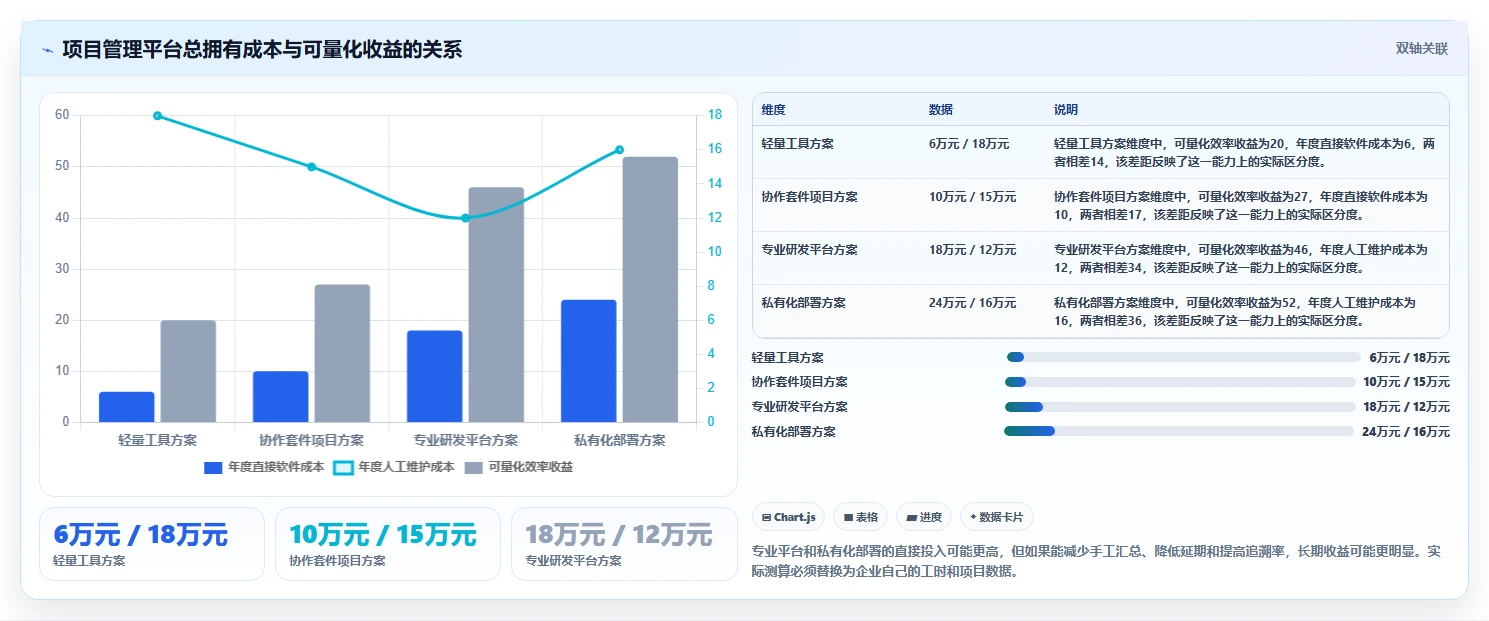This screenshot has height=621, width=1489.
Task: Click the Chart.js tag
Action: tap(789, 517)
